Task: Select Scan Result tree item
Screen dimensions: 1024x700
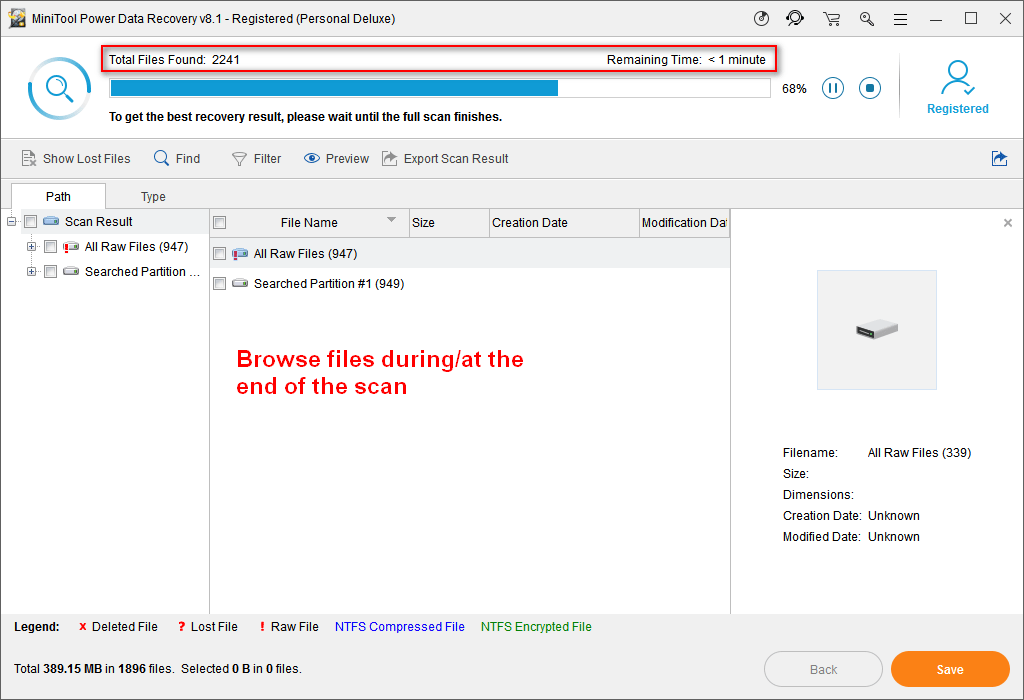Action: [x=99, y=221]
